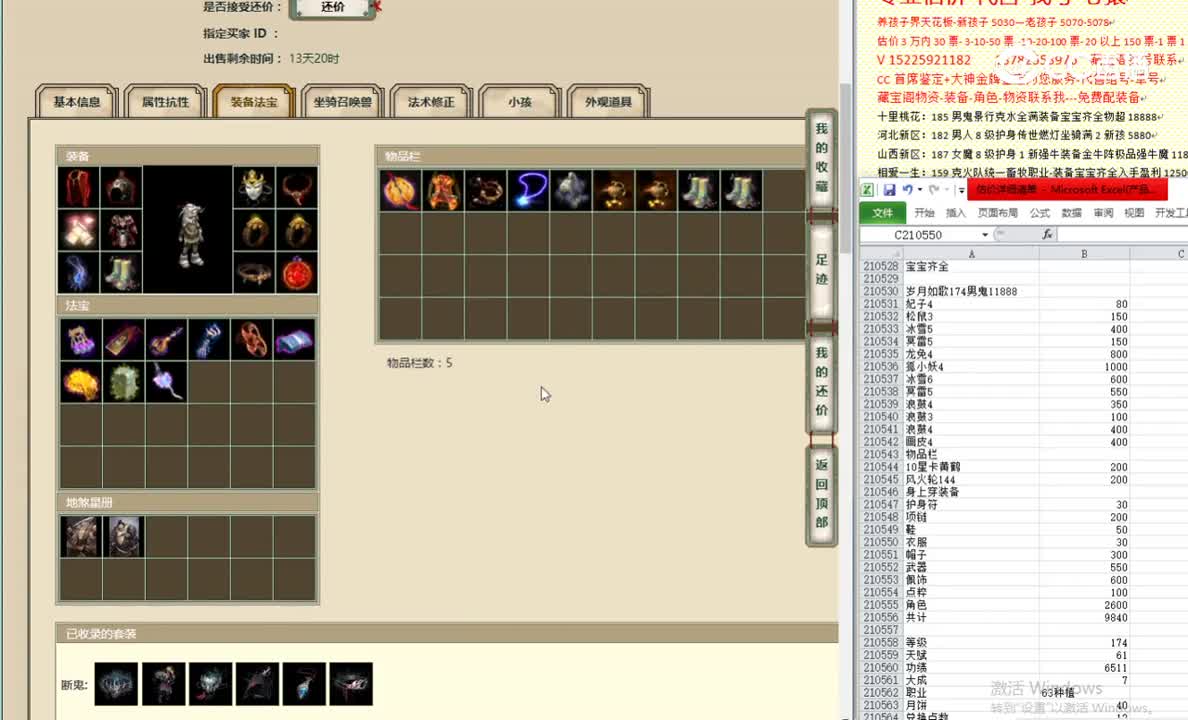Select the blue scroll 法宝 icon
Viewport: 1188px width, 720px height.
[x=295, y=340]
